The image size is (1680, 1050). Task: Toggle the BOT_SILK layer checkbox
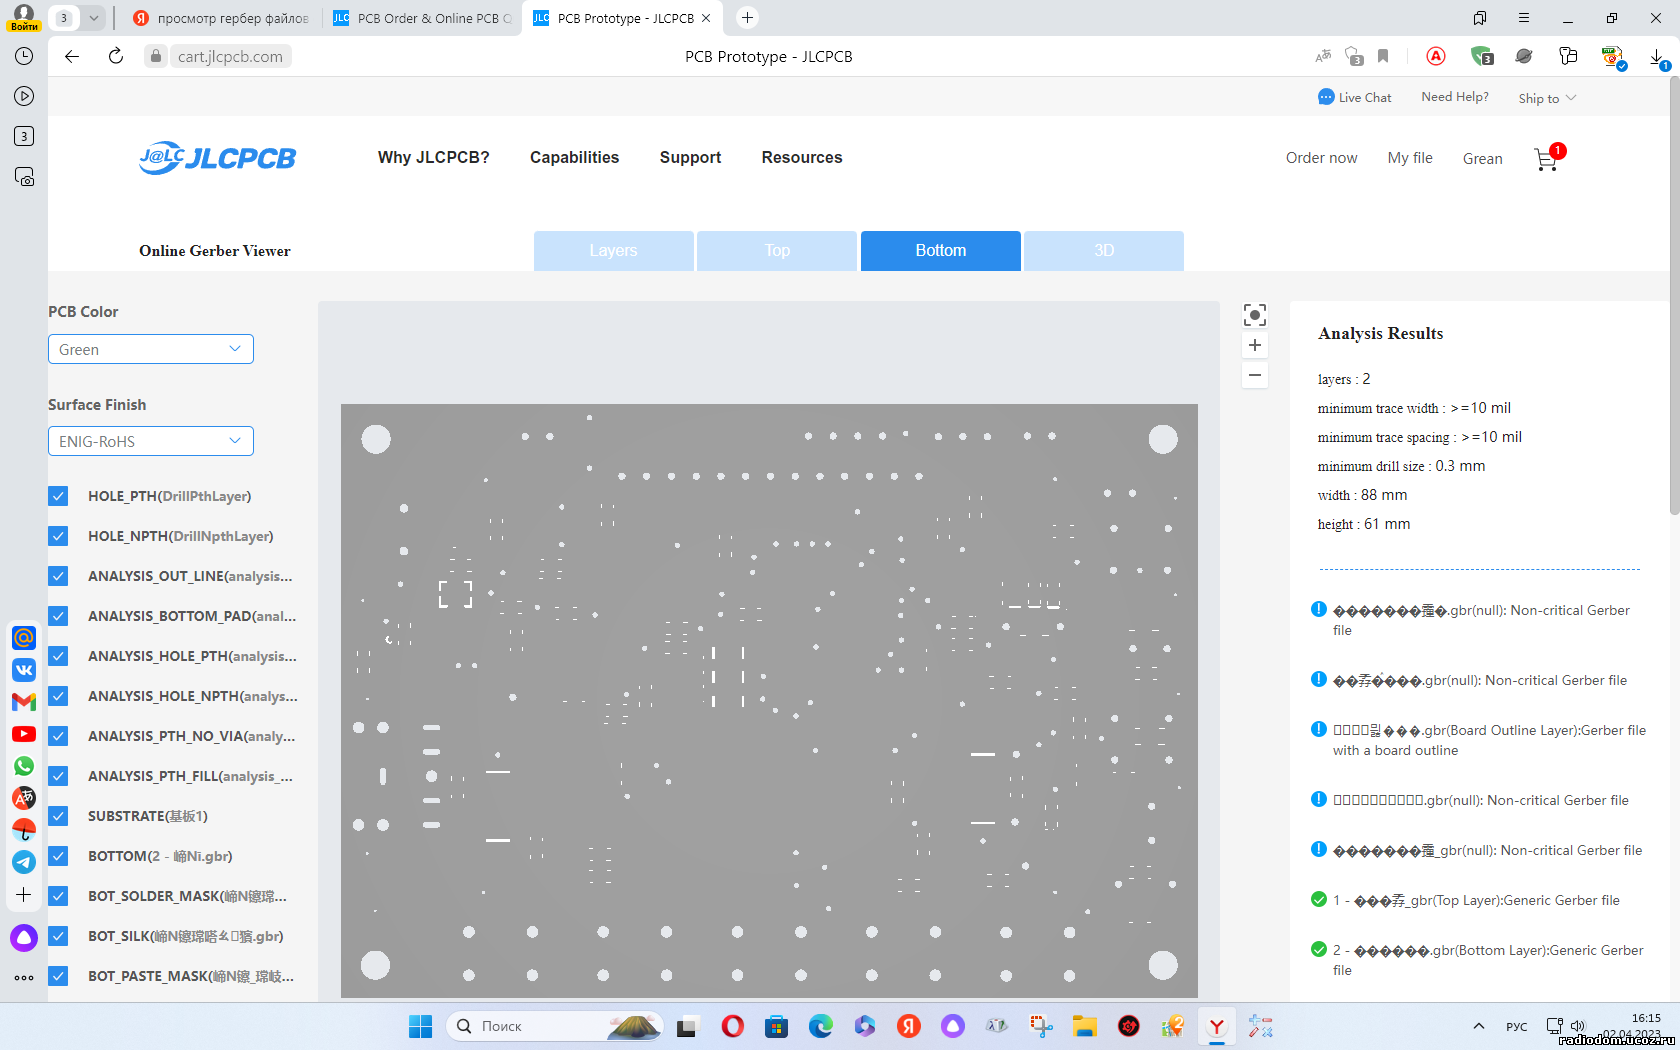click(x=58, y=936)
